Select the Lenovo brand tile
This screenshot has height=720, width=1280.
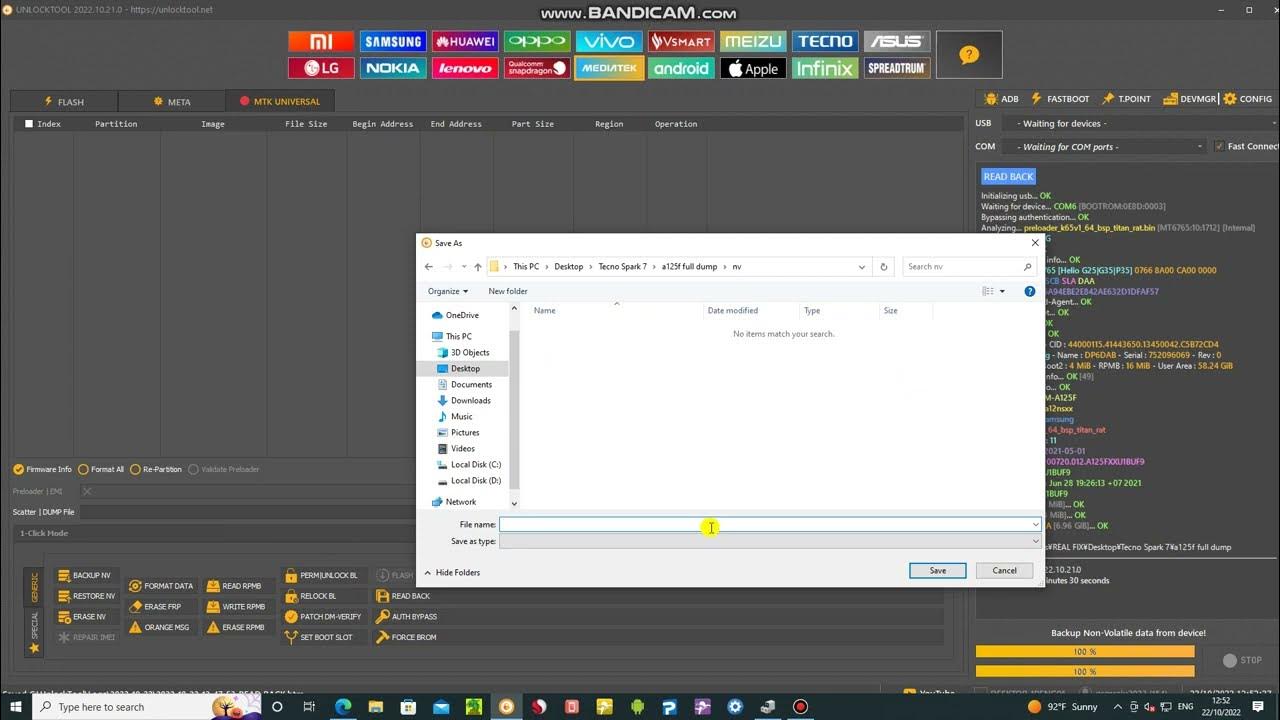point(465,68)
